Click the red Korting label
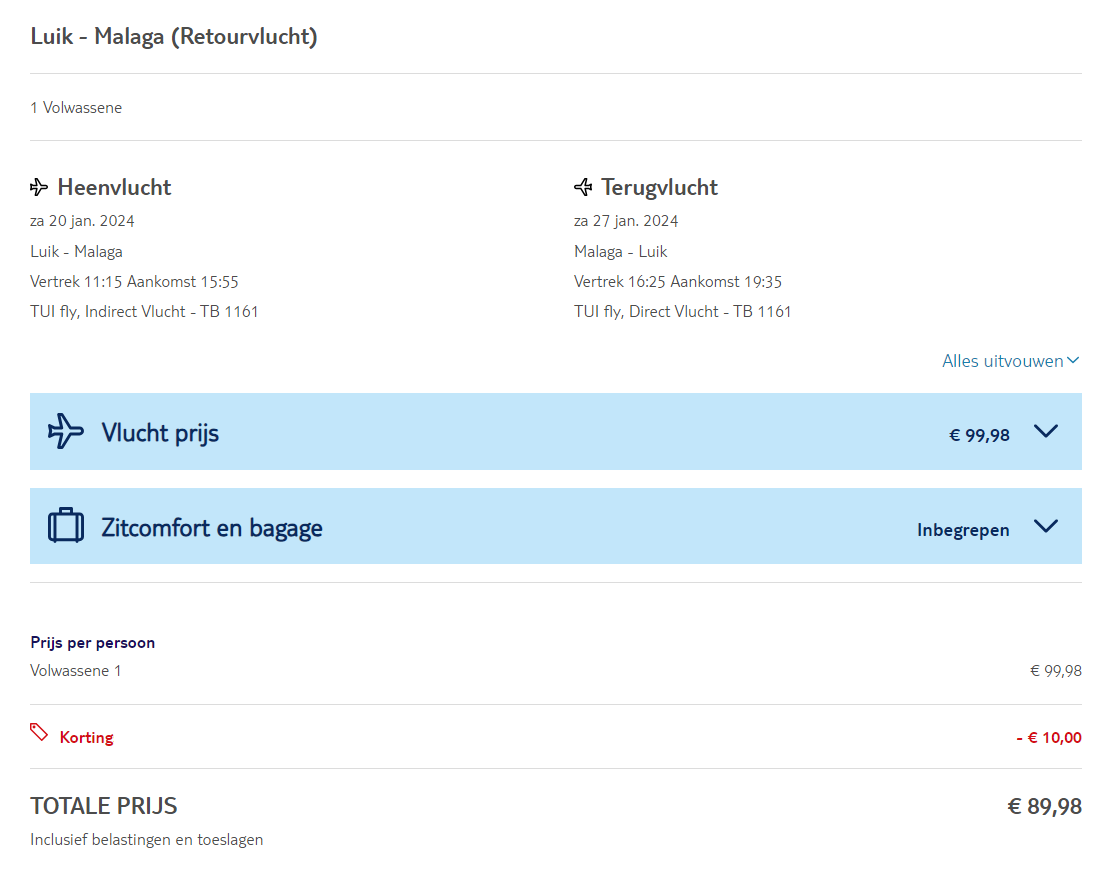 click(x=87, y=738)
